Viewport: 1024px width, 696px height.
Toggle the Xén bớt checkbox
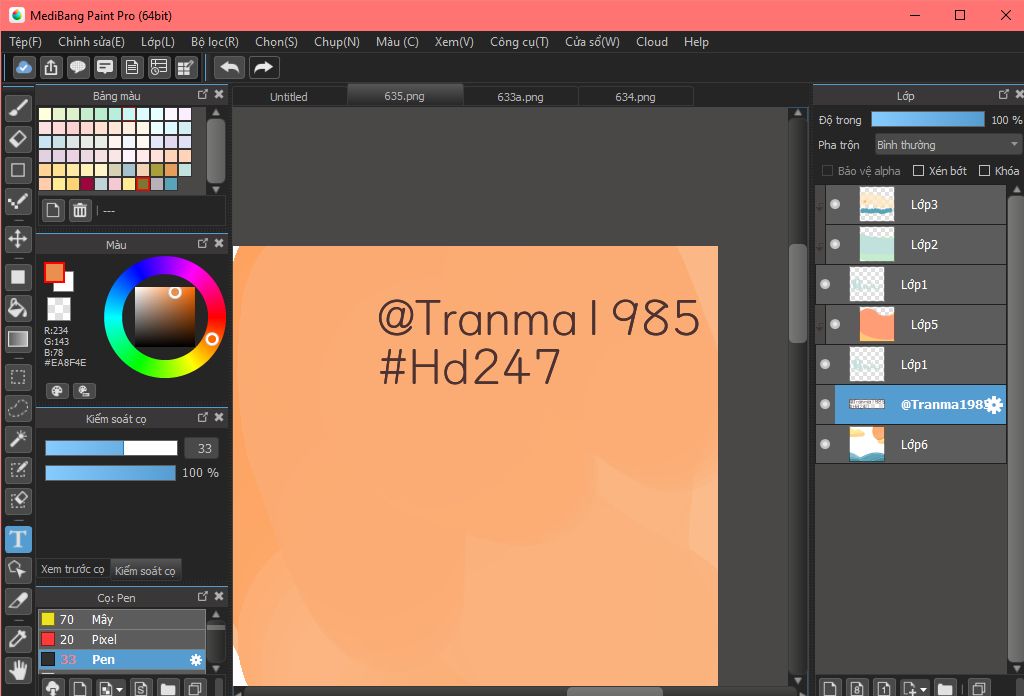pyautogui.click(x=918, y=171)
